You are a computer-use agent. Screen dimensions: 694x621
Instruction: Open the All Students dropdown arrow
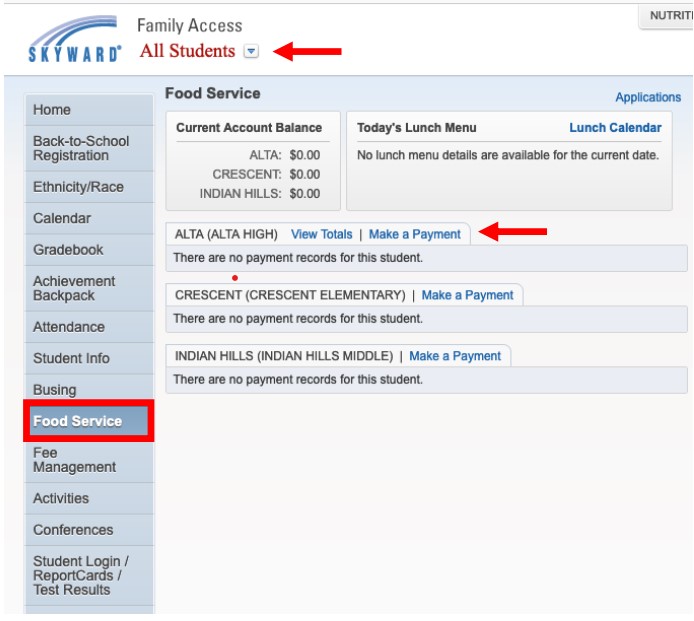coord(251,52)
